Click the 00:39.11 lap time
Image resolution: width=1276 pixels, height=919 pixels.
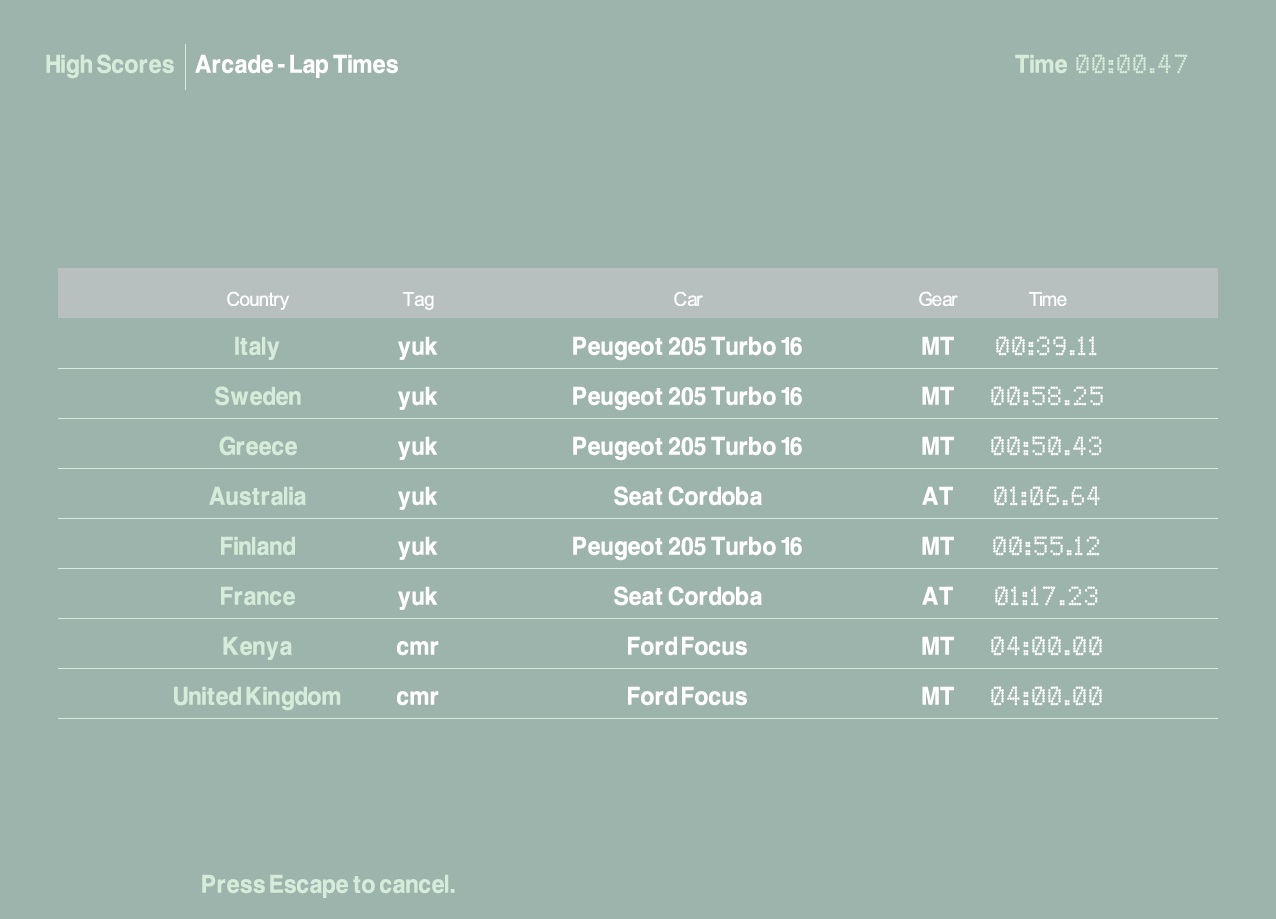coord(1046,347)
